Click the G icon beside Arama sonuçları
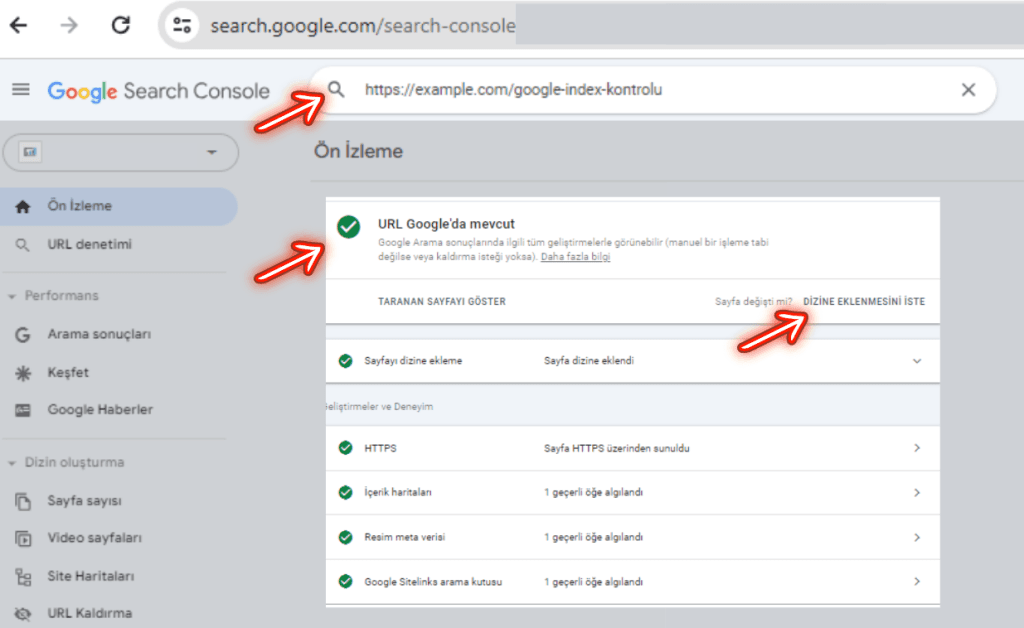This screenshot has width=1024, height=628. point(23,335)
